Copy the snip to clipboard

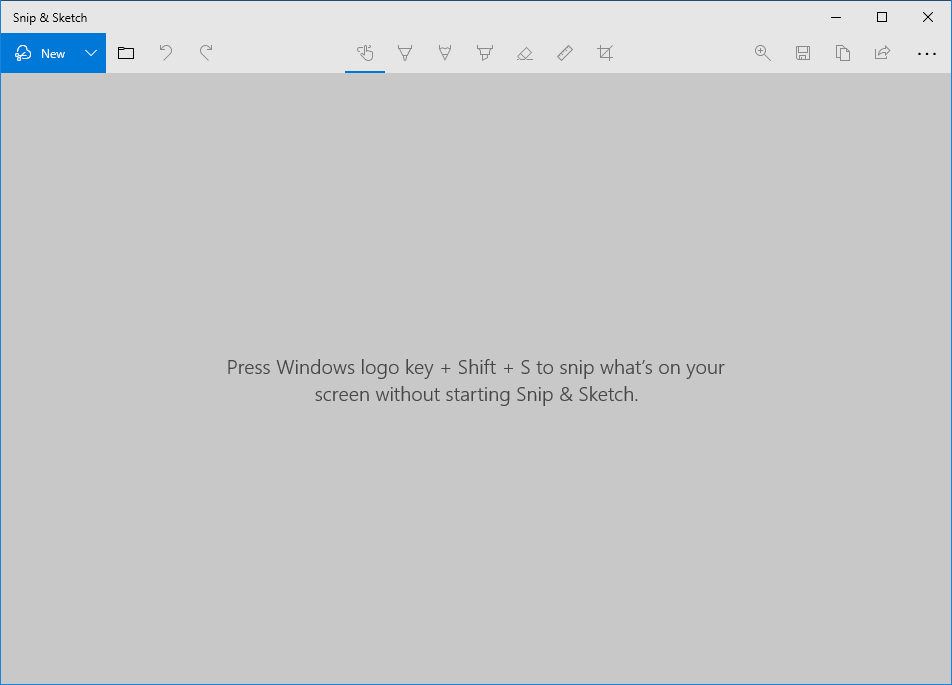(x=843, y=53)
